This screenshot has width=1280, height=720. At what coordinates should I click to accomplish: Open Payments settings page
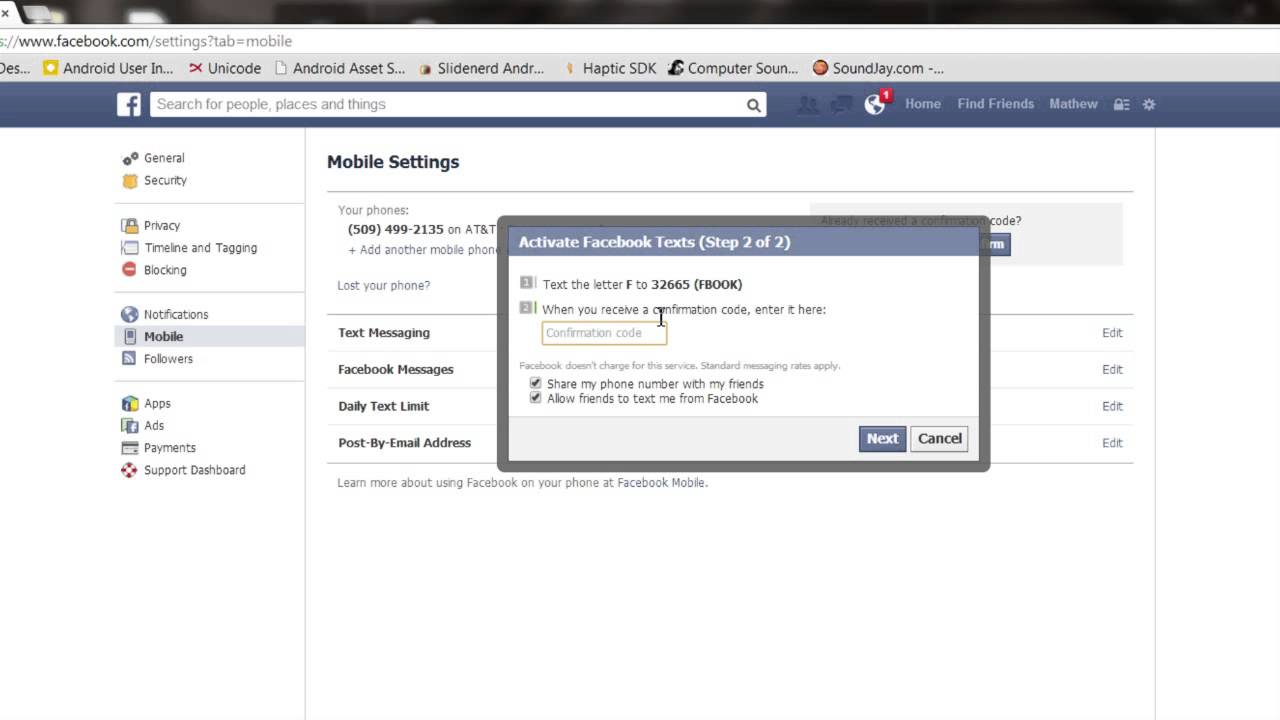(170, 448)
